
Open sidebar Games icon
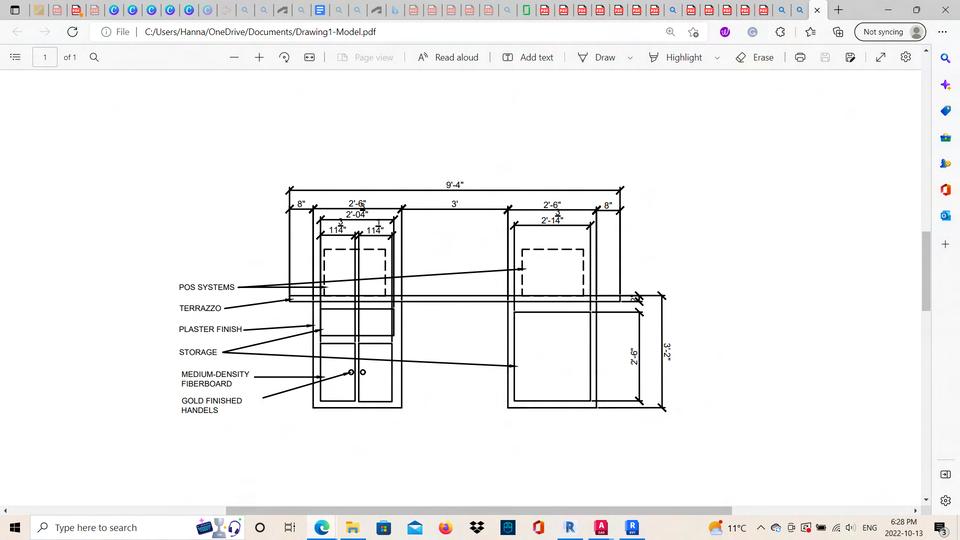(x=945, y=163)
